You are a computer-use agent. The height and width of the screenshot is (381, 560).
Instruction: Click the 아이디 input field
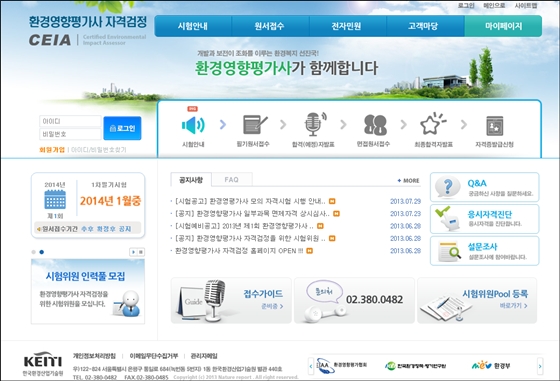[x=70, y=121]
